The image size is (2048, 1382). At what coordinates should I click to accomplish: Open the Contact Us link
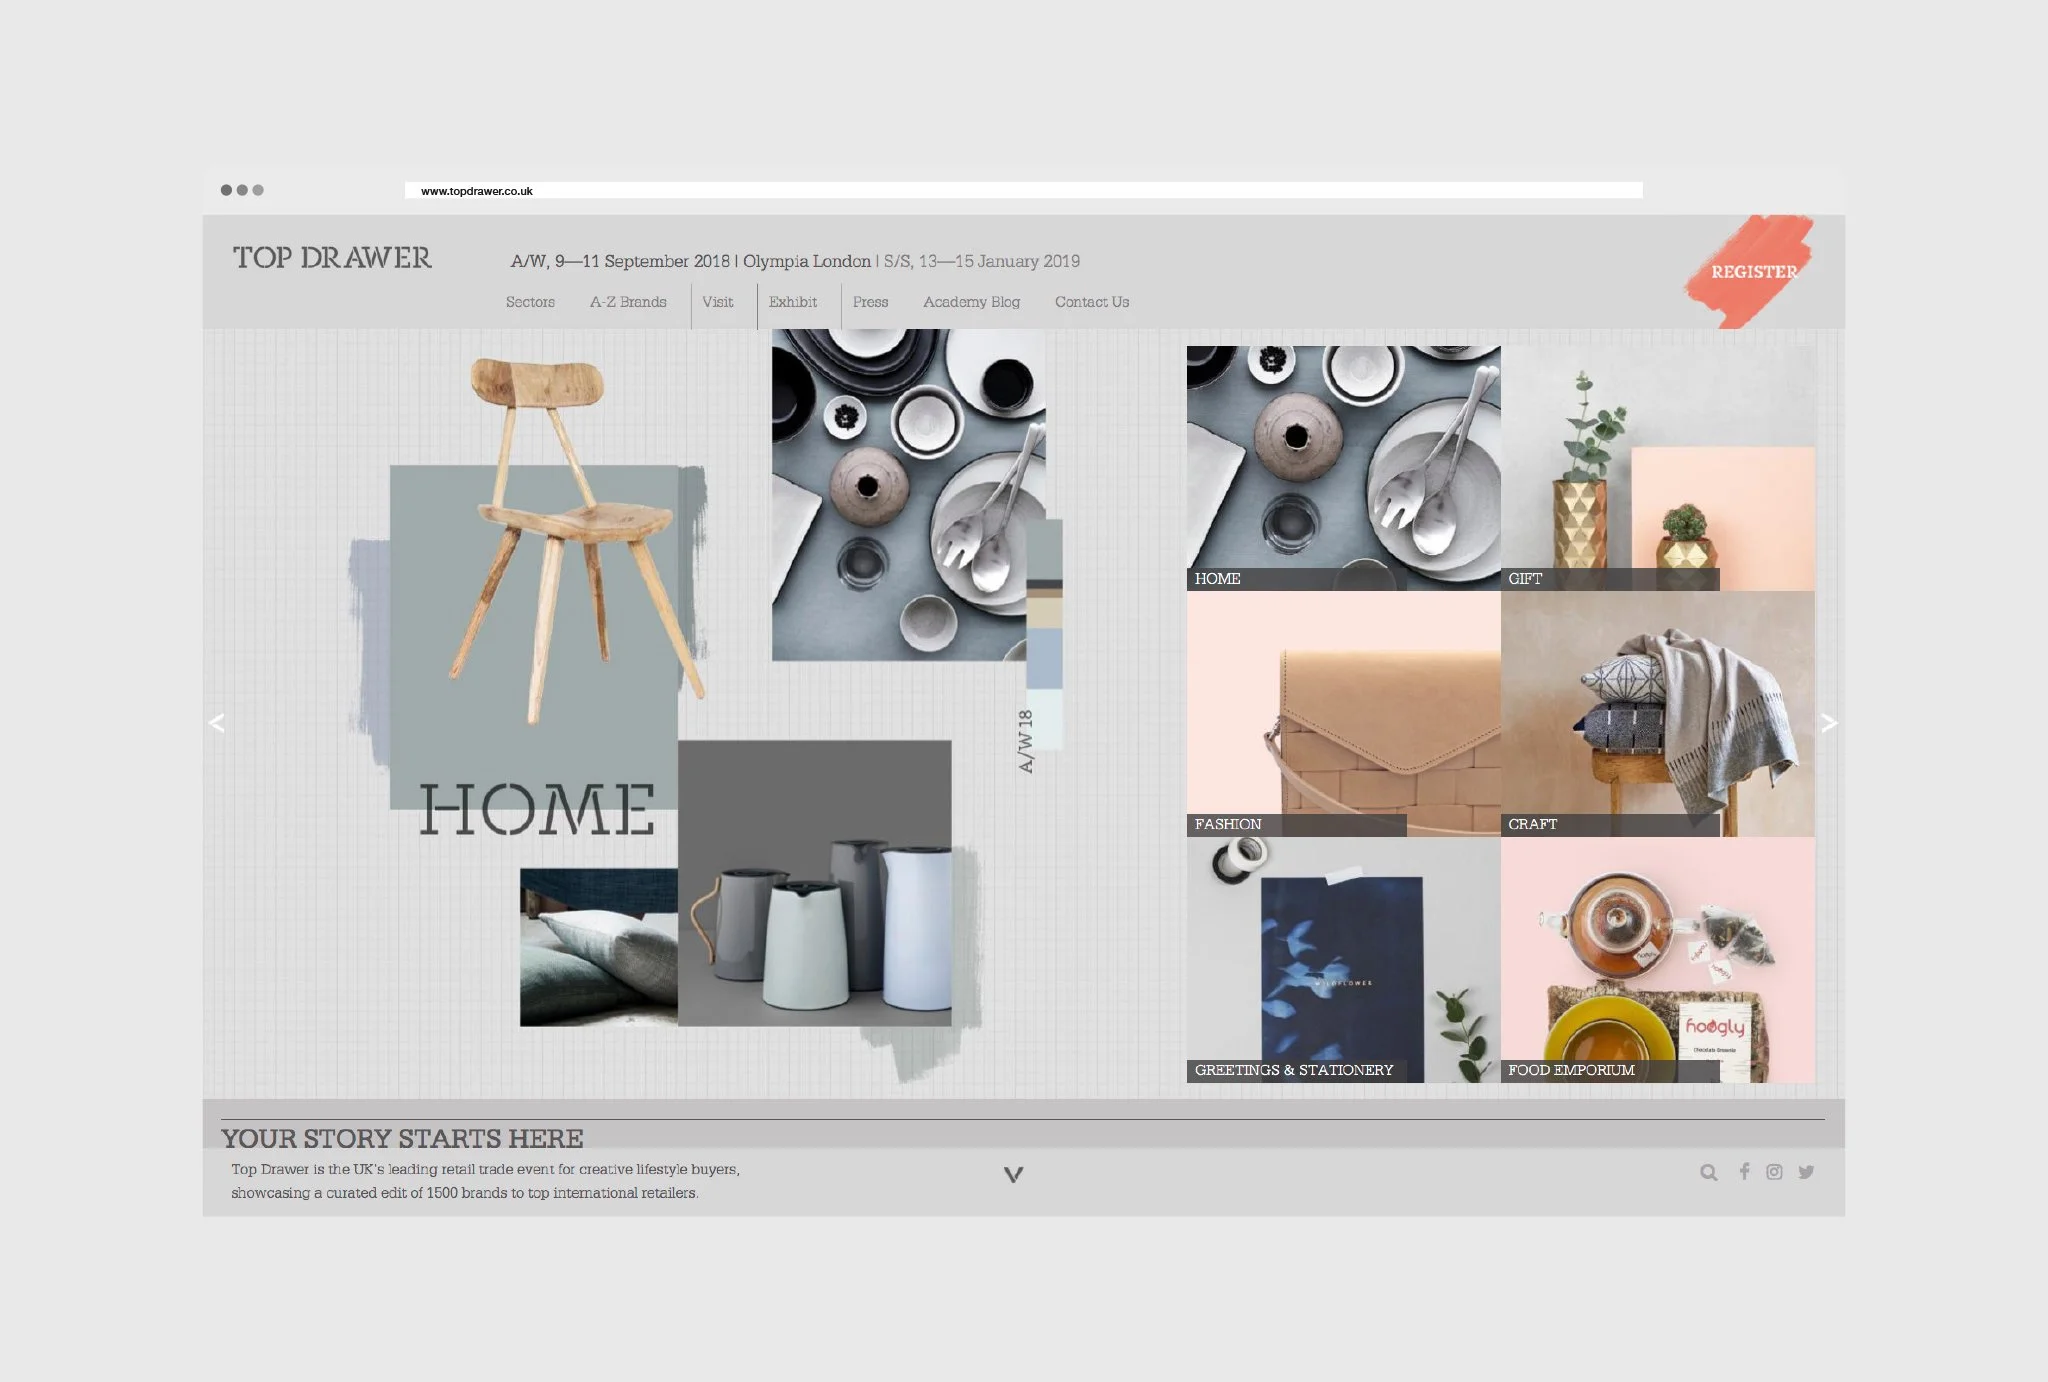[1092, 302]
